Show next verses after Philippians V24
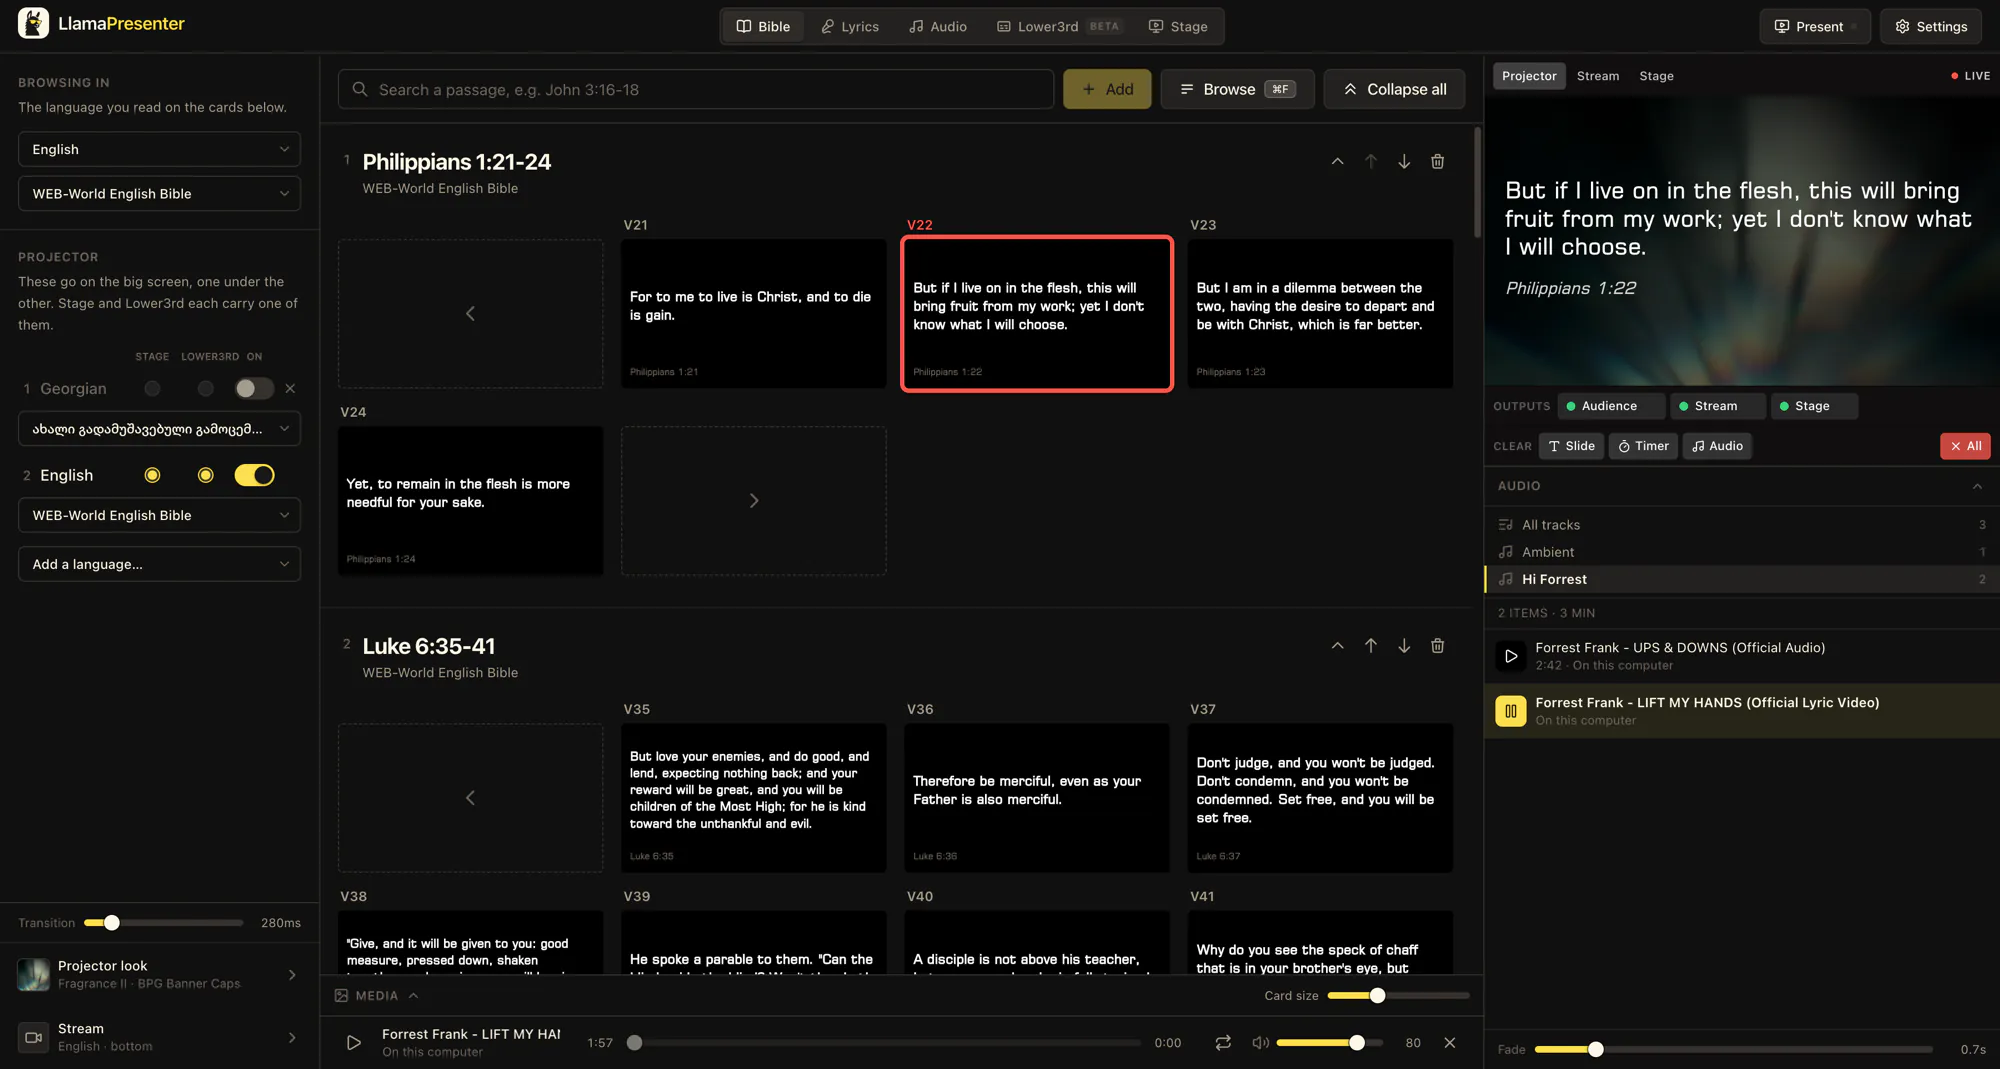 754,500
